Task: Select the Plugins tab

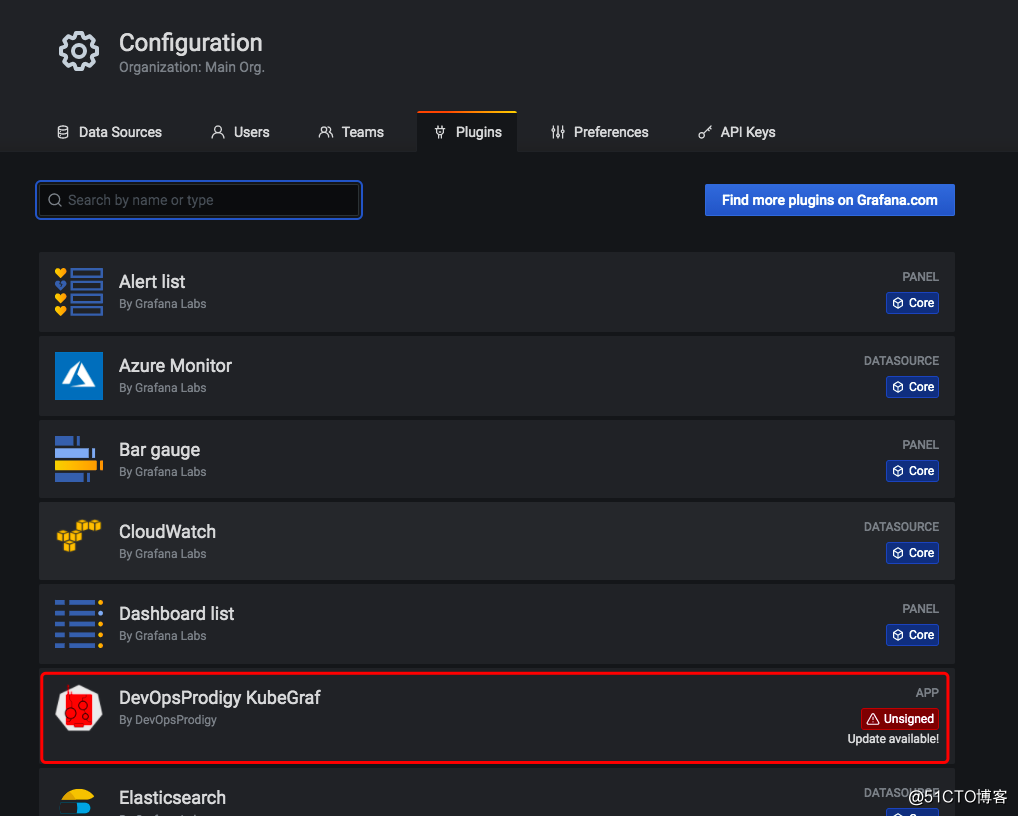Action: click(x=467, y=132)
